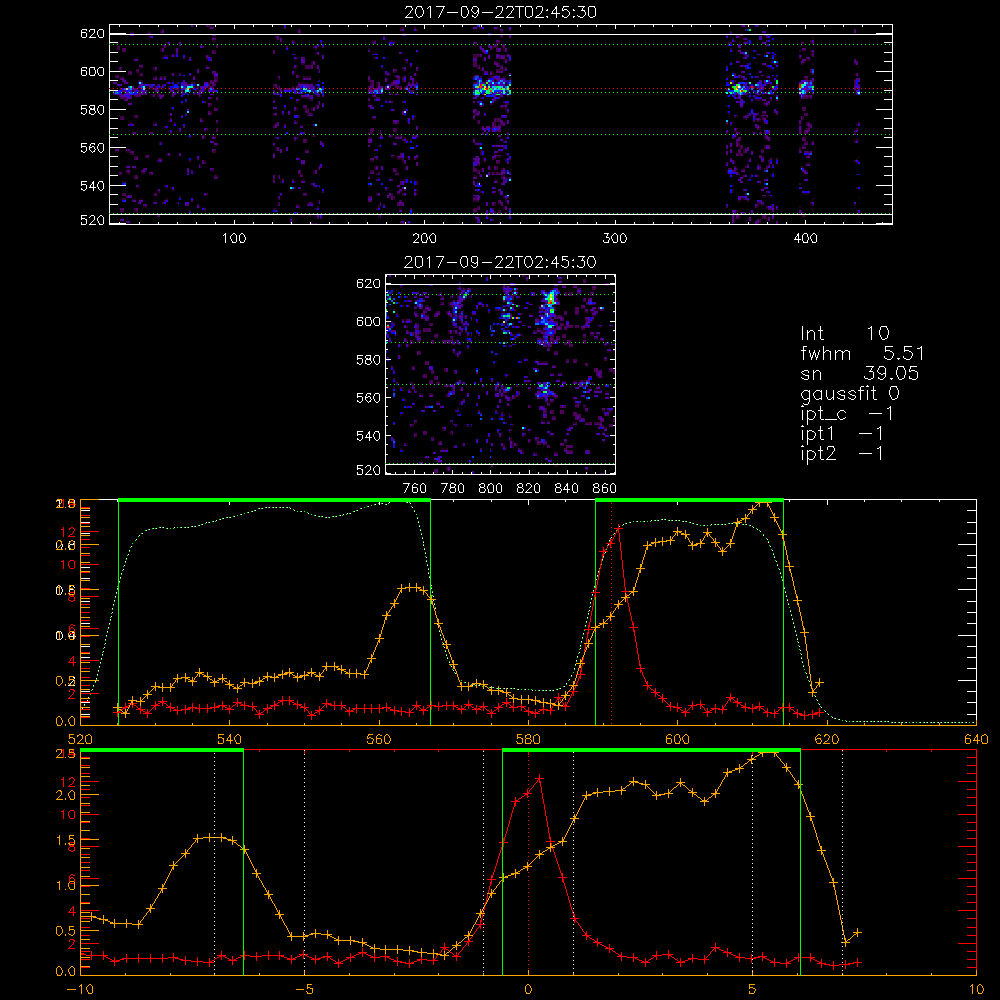Click x-axis label 300 on top image
Screen dimensions: 1000x1000
coord(615,239)
